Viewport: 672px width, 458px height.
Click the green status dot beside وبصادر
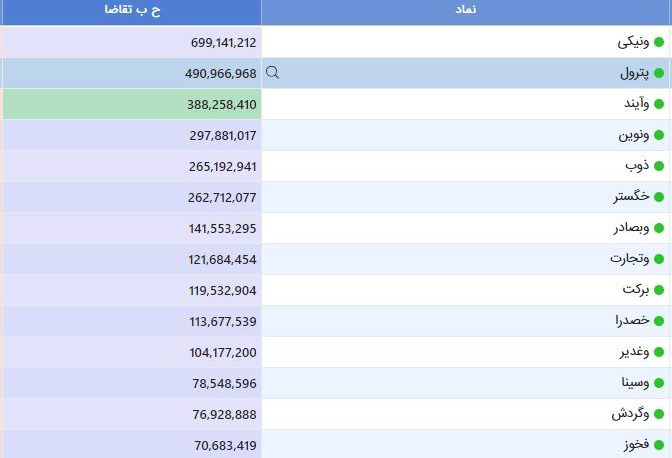tap(659, 228)
